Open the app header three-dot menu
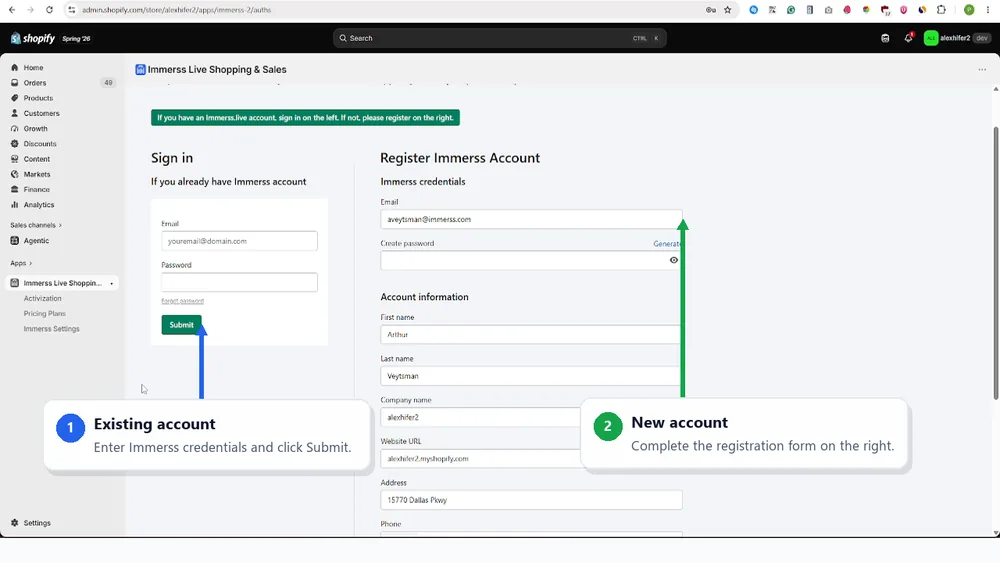Image resolution: width=1000 pixels, height=563 pixels. pyautogui.click(x=982, y=69)
